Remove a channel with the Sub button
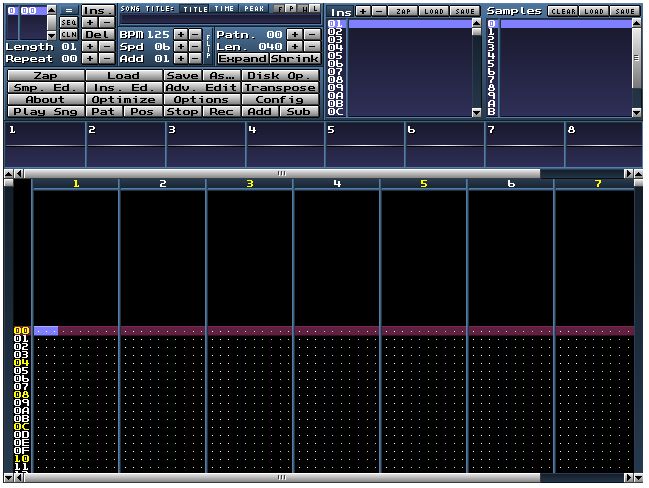This screenshot has width=649, height=488. (x=299, y=111)
